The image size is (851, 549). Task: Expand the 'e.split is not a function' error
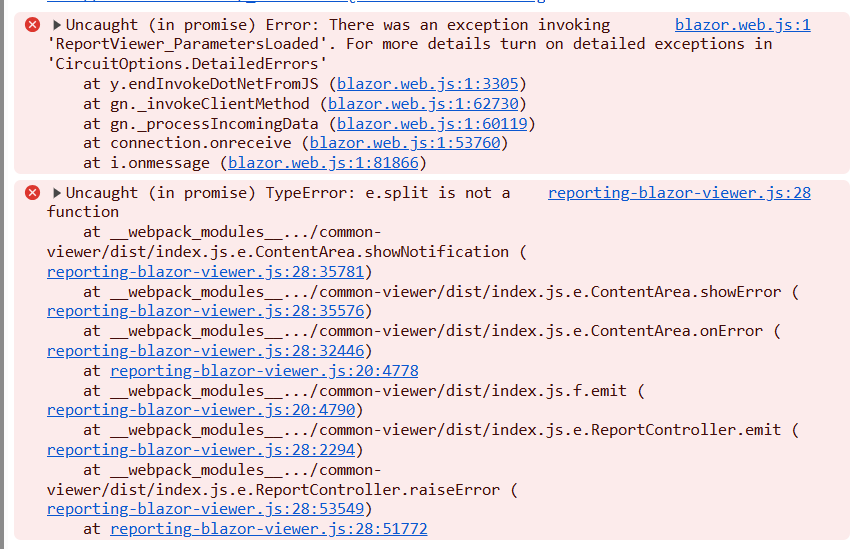(x=57, y=192)
